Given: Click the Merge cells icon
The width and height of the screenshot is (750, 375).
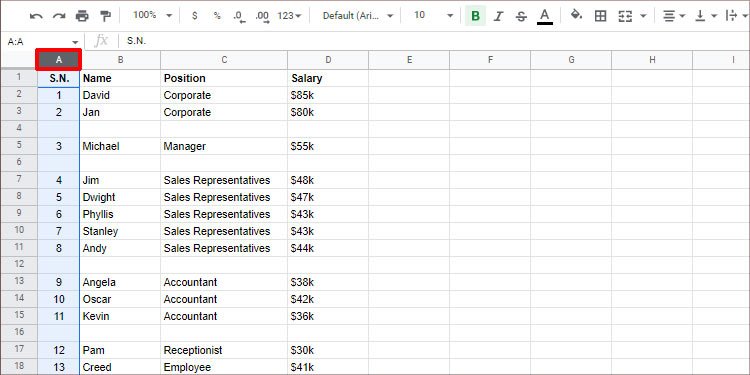Looking at the screenshot, I should 625,16.
